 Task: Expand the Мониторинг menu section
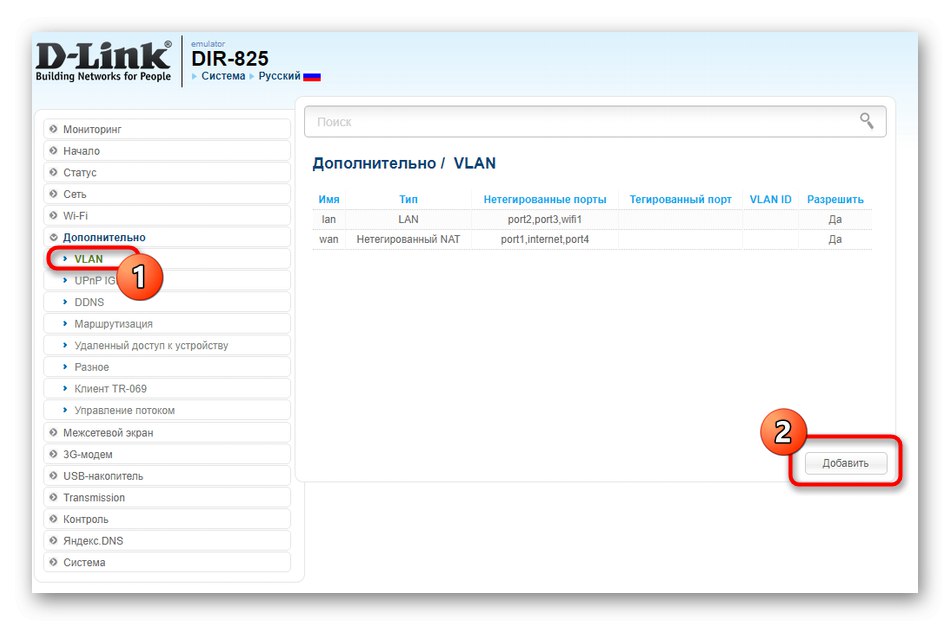point(167,129)
